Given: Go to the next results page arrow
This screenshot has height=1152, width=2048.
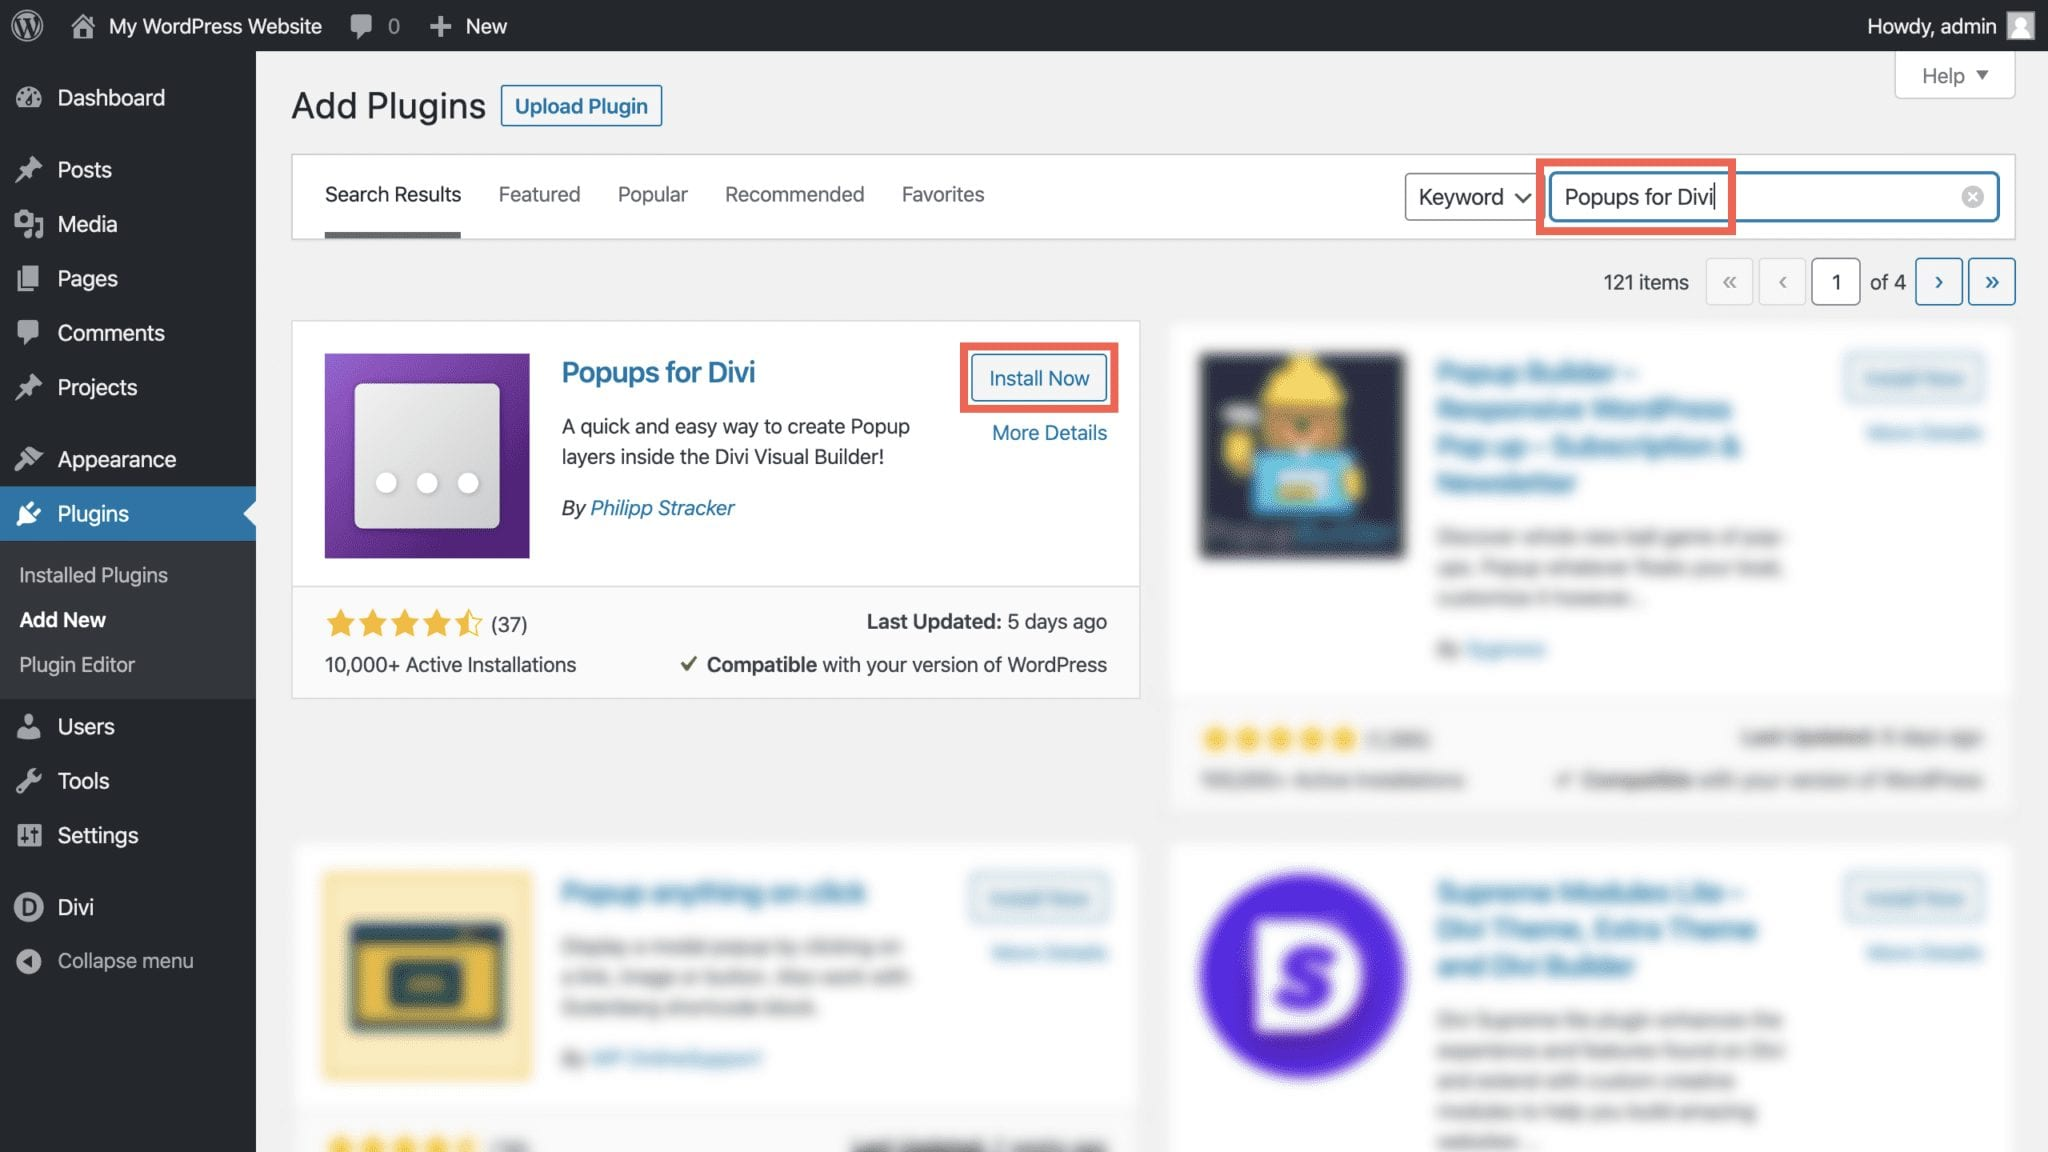Looking at the screenshot, I should [x=1938, y=282].
